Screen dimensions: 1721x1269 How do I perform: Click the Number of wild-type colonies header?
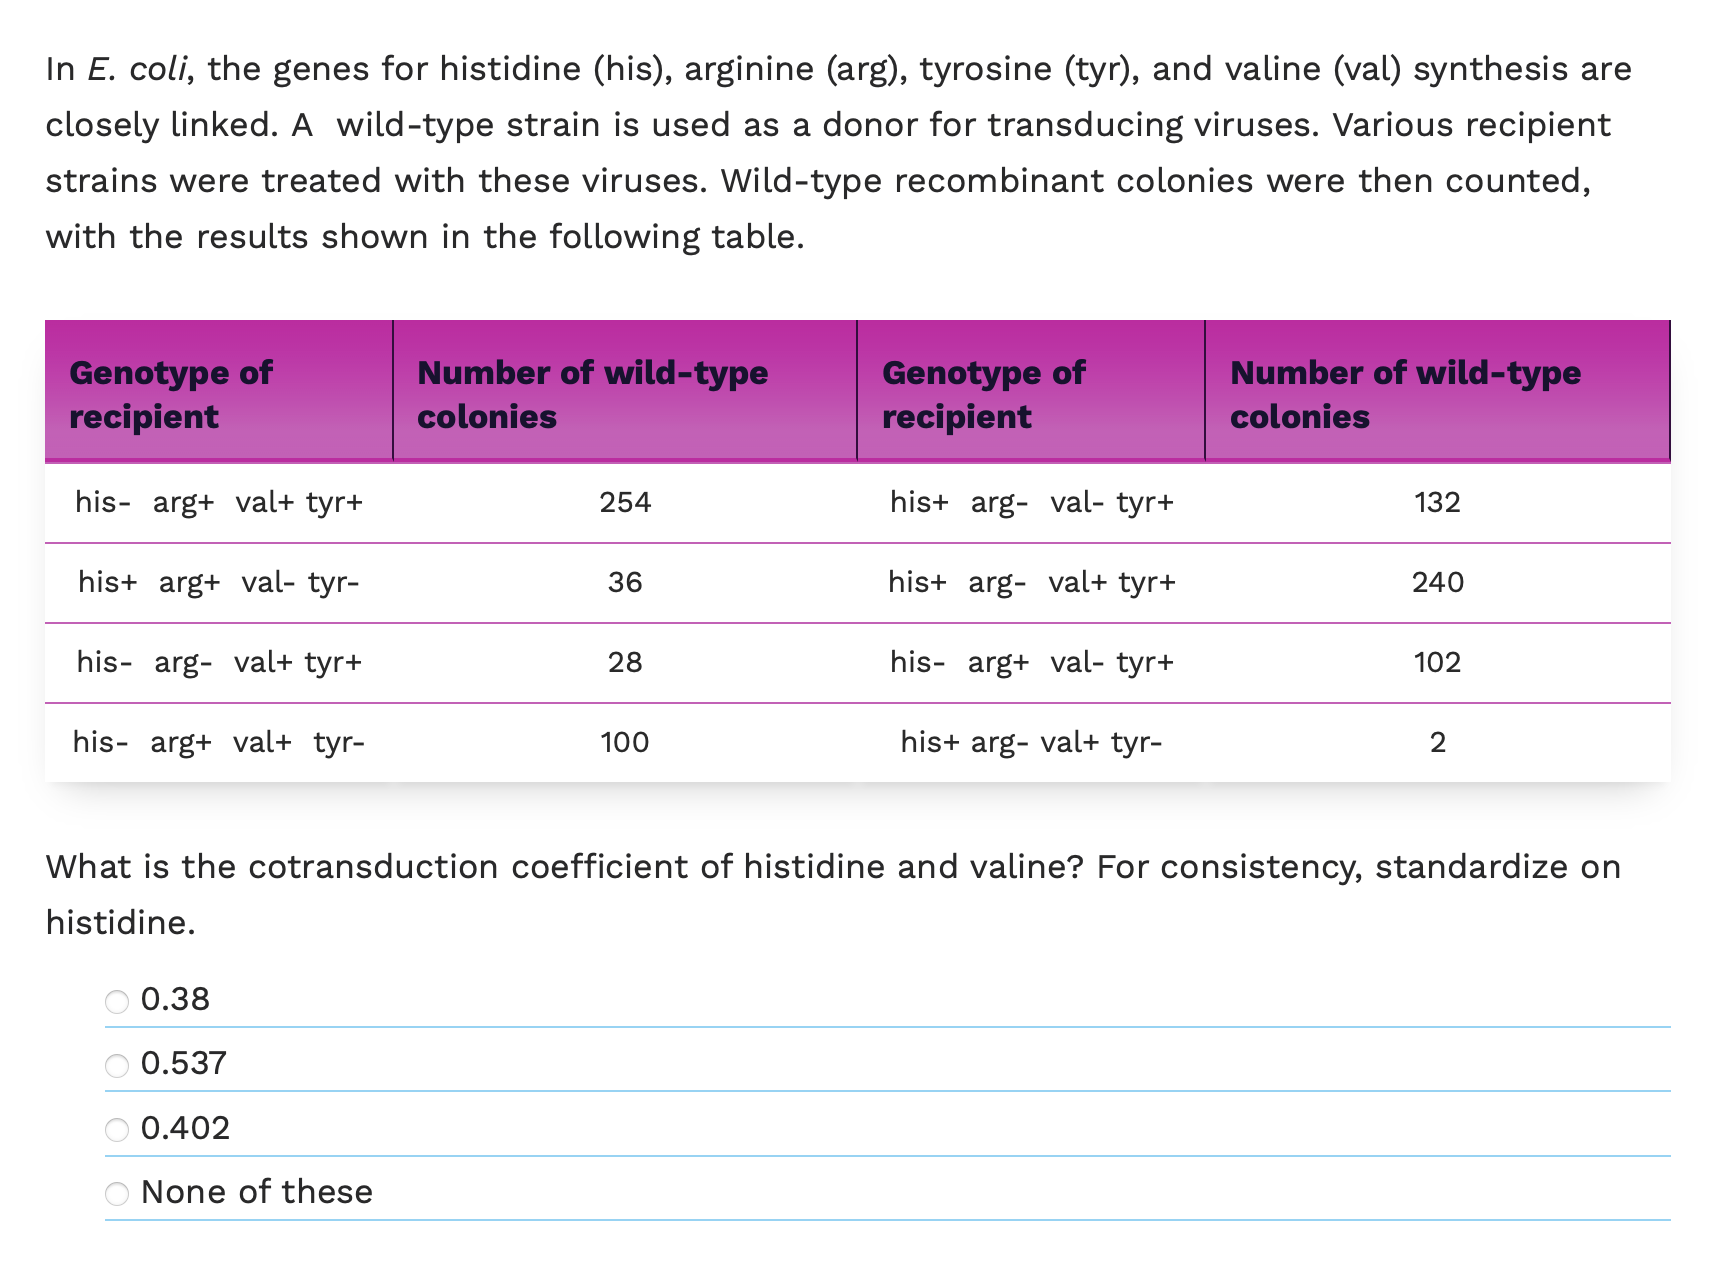pos(593,394)
